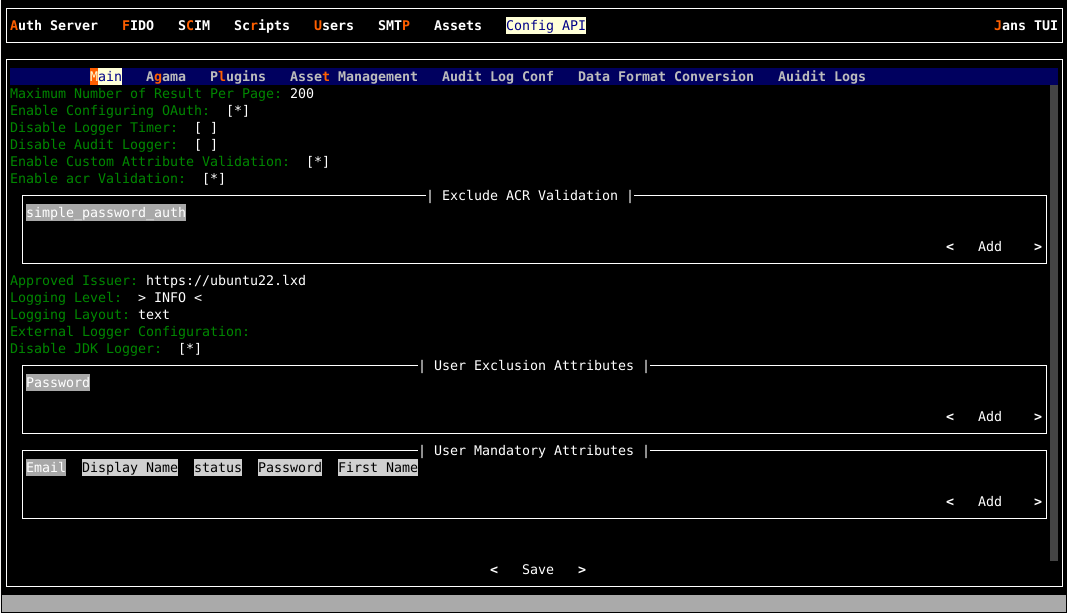Select the Agama tab
Image resolution: width=1067 pixels, height=613 pixels.
pyautogui.click(x=166, y=77)
